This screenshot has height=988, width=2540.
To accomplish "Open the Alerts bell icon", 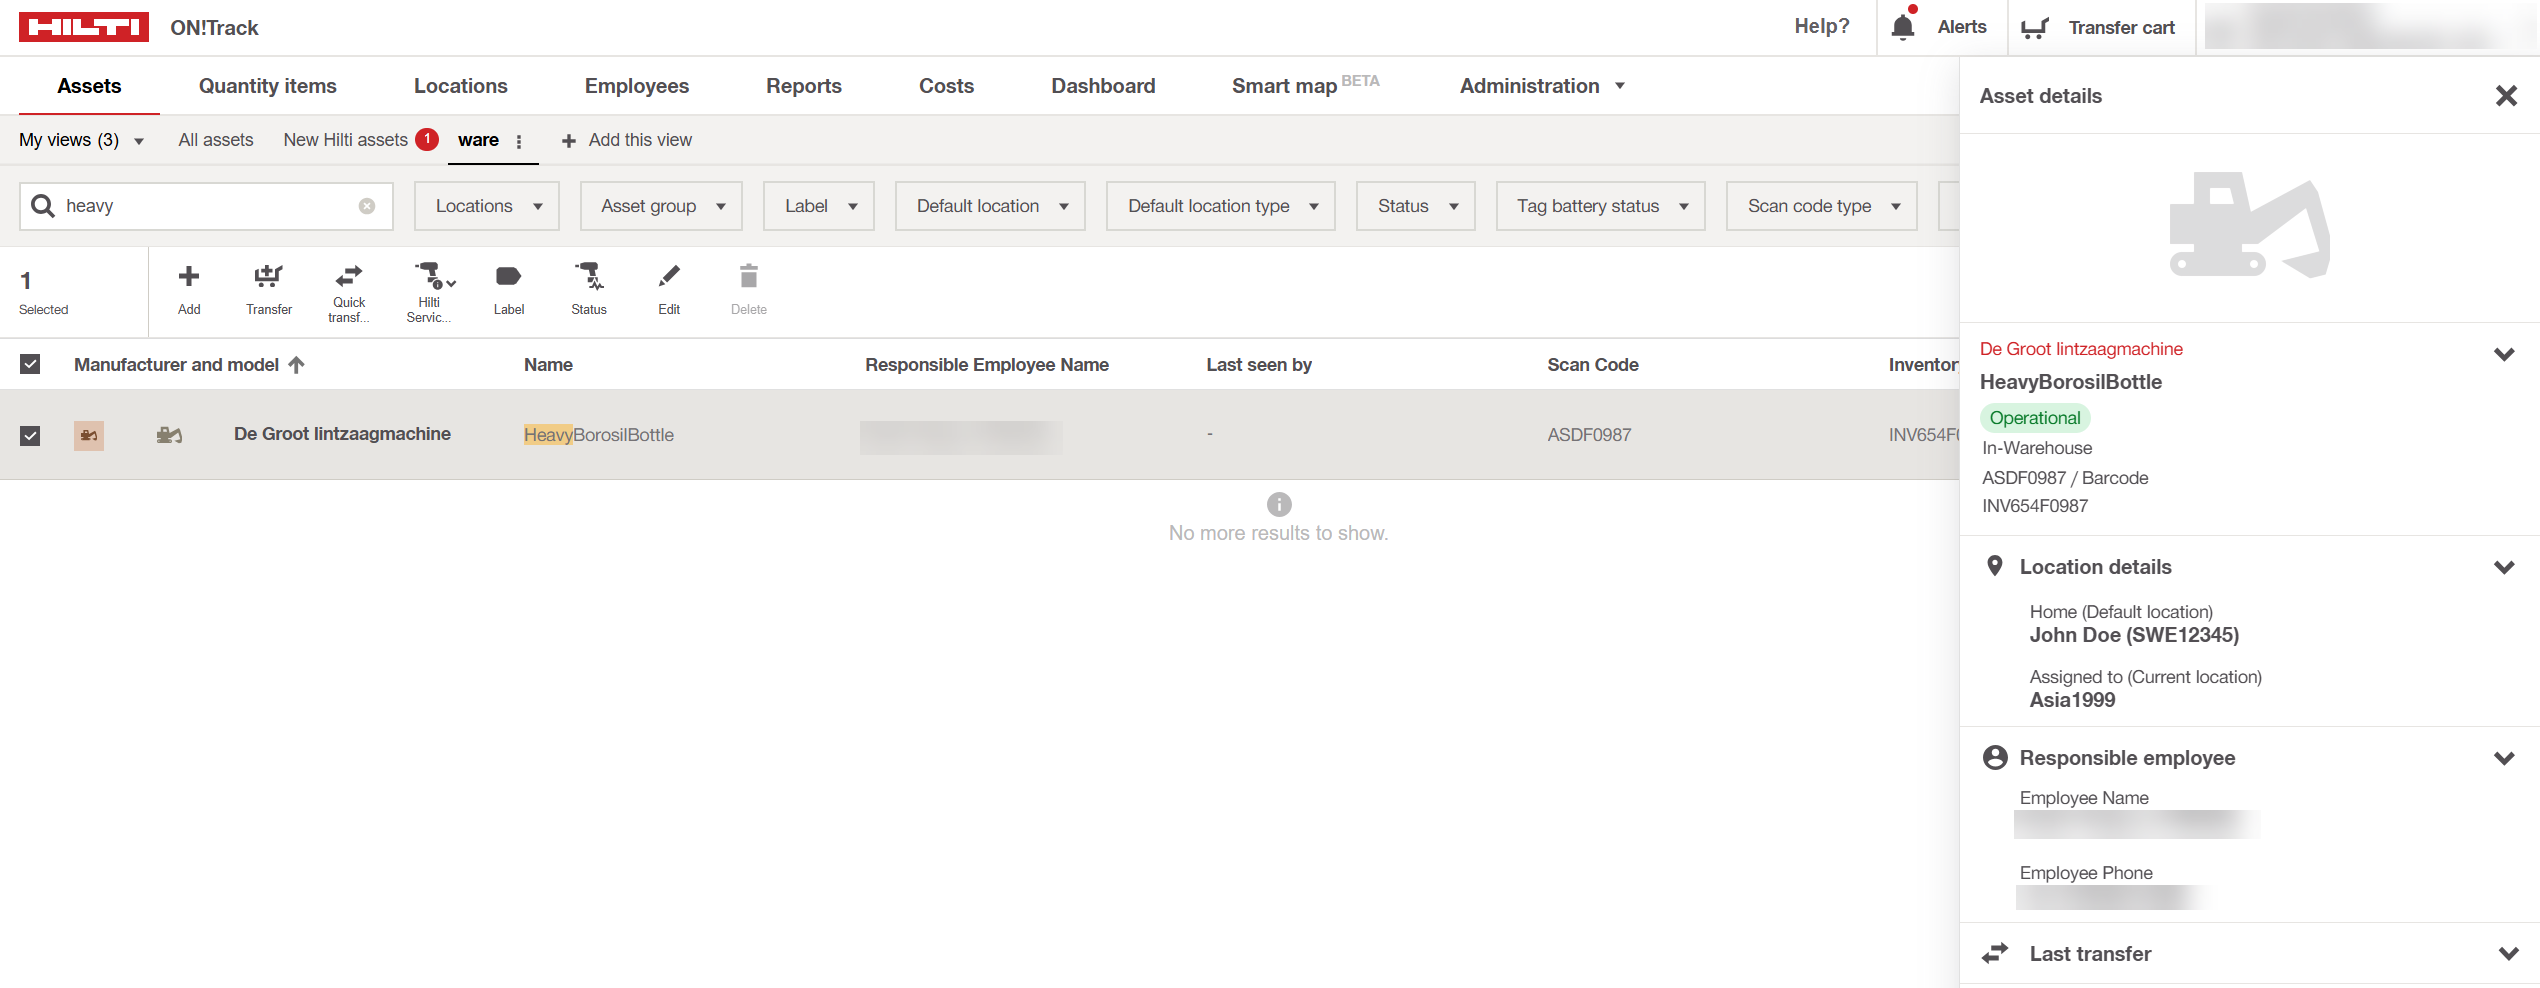I will pos(1903,27).
